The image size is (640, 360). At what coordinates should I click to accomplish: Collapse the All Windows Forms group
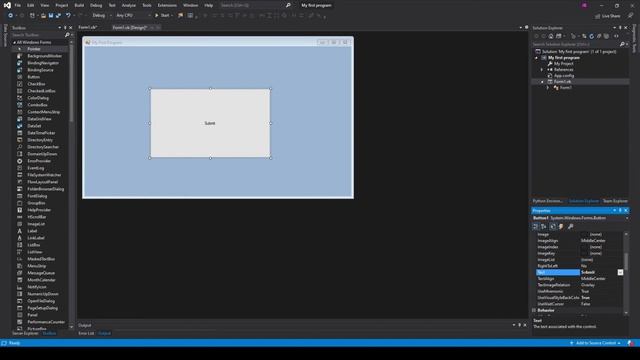tap(15, 42)
